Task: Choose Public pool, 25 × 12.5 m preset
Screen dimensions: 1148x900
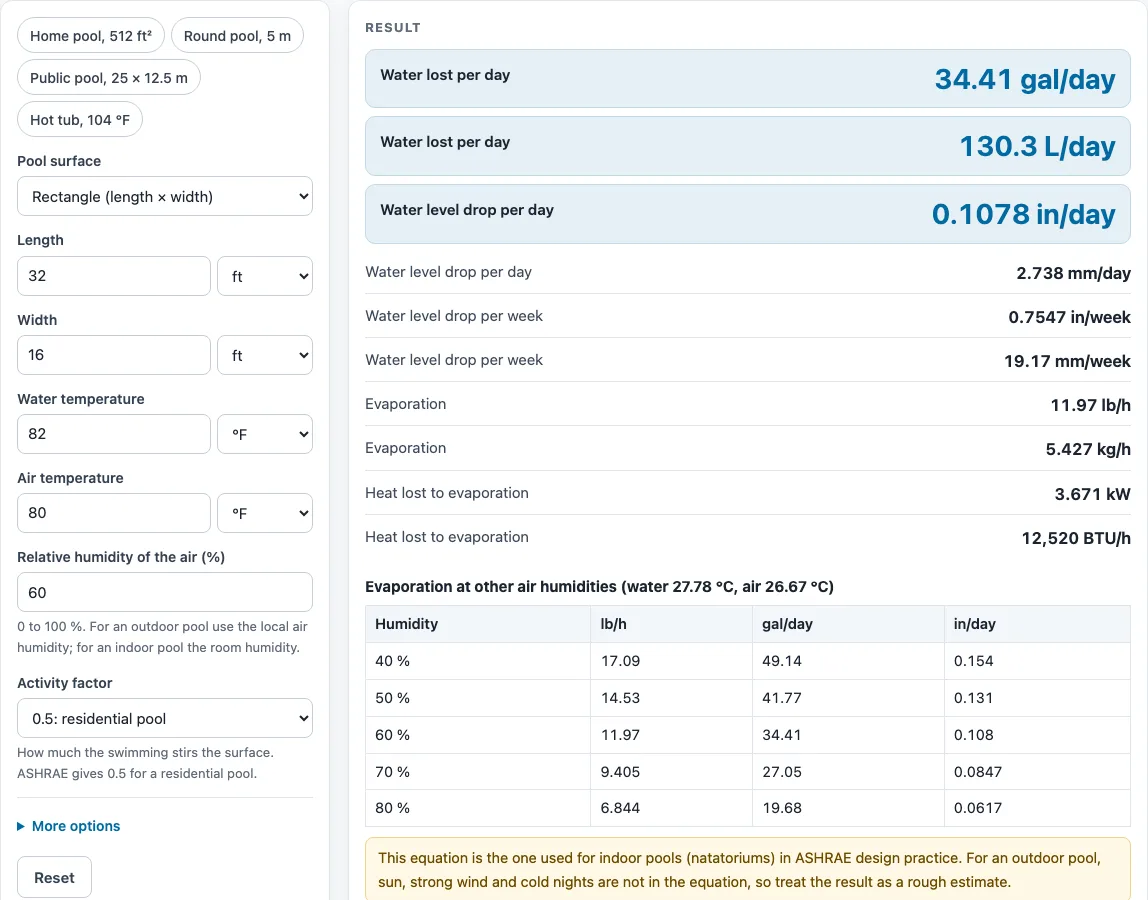Action: point(109,78)
